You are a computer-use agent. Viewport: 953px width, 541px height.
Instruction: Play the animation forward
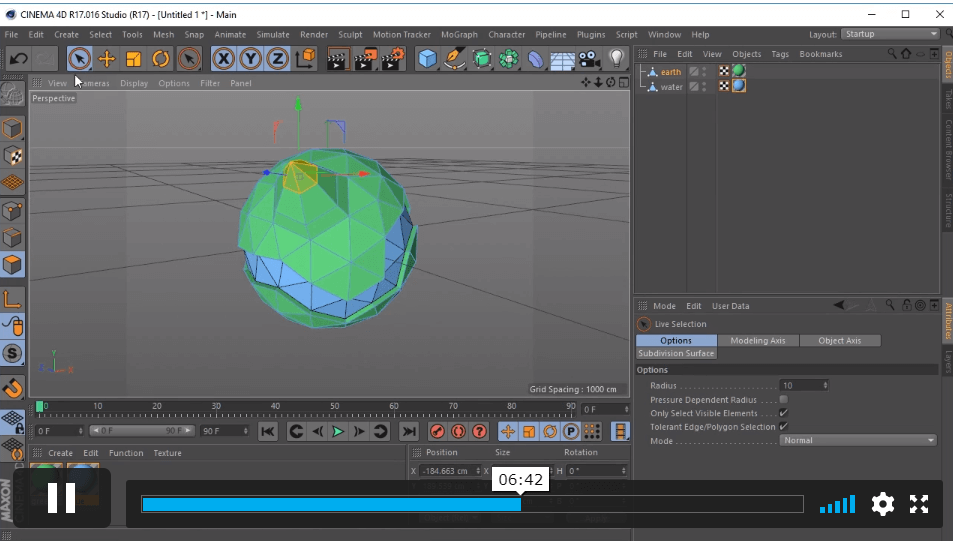tap(338, 432)
